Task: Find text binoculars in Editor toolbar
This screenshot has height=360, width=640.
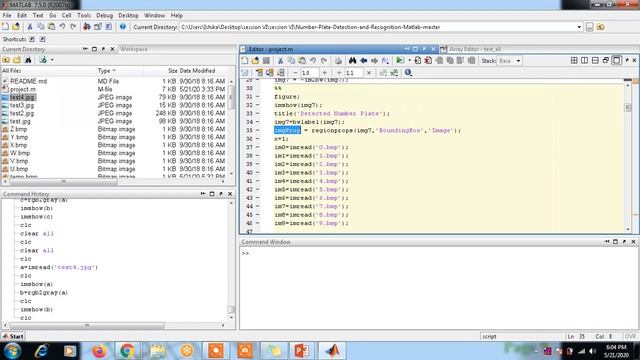Action: click(x=353, y=61)
